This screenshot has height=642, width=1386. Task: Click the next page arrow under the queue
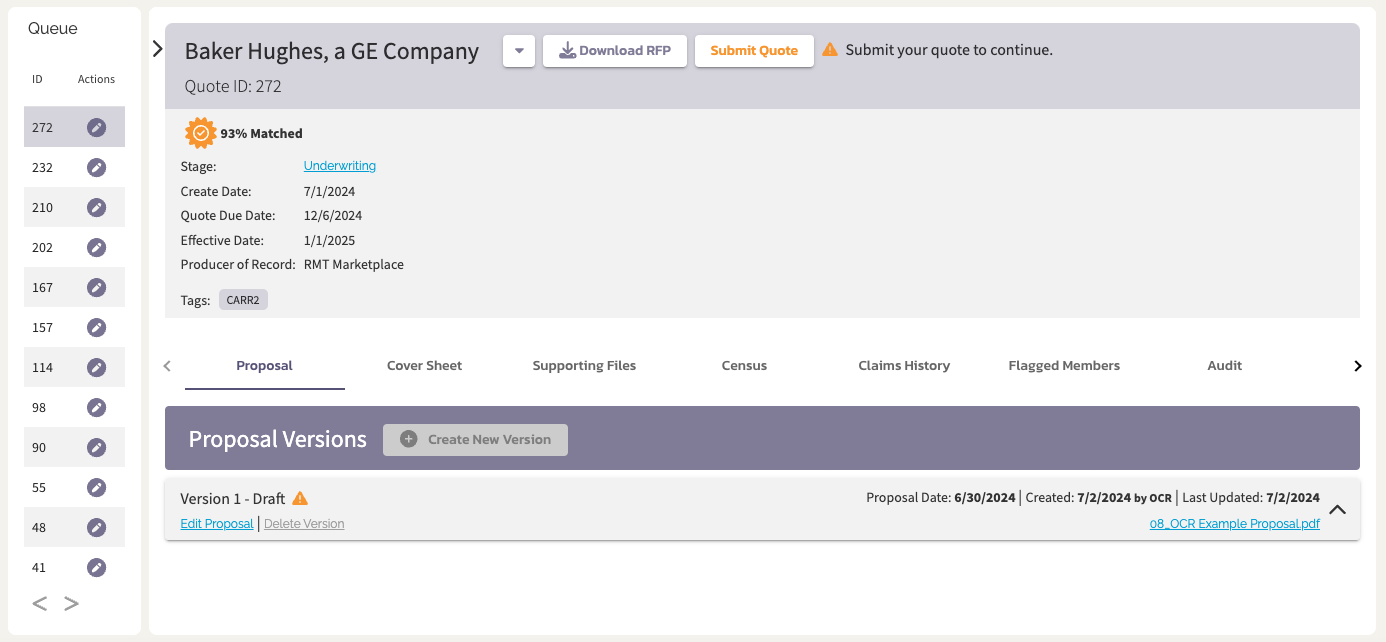70,603
